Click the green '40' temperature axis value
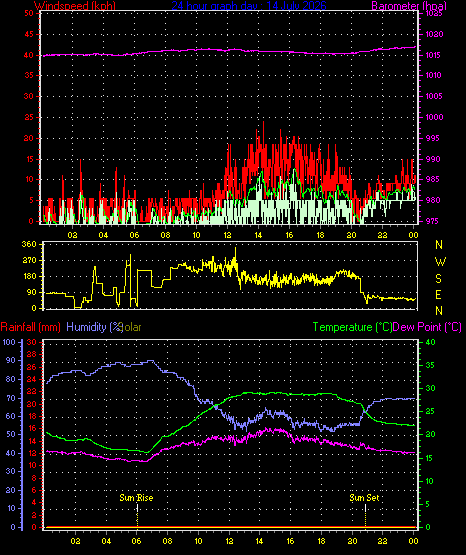 tap(430, 342)
